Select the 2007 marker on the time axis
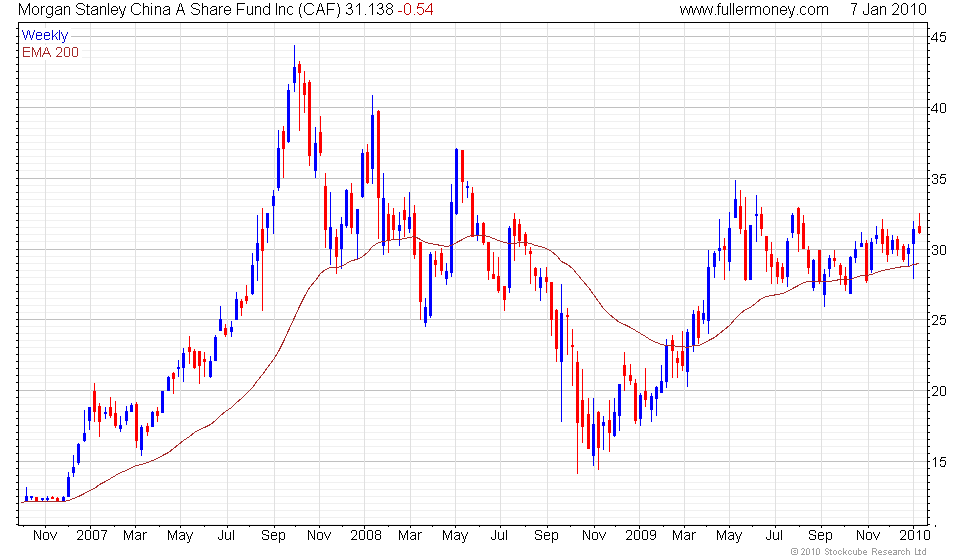Viewport: 980px width, 560px height. (91, 535)
